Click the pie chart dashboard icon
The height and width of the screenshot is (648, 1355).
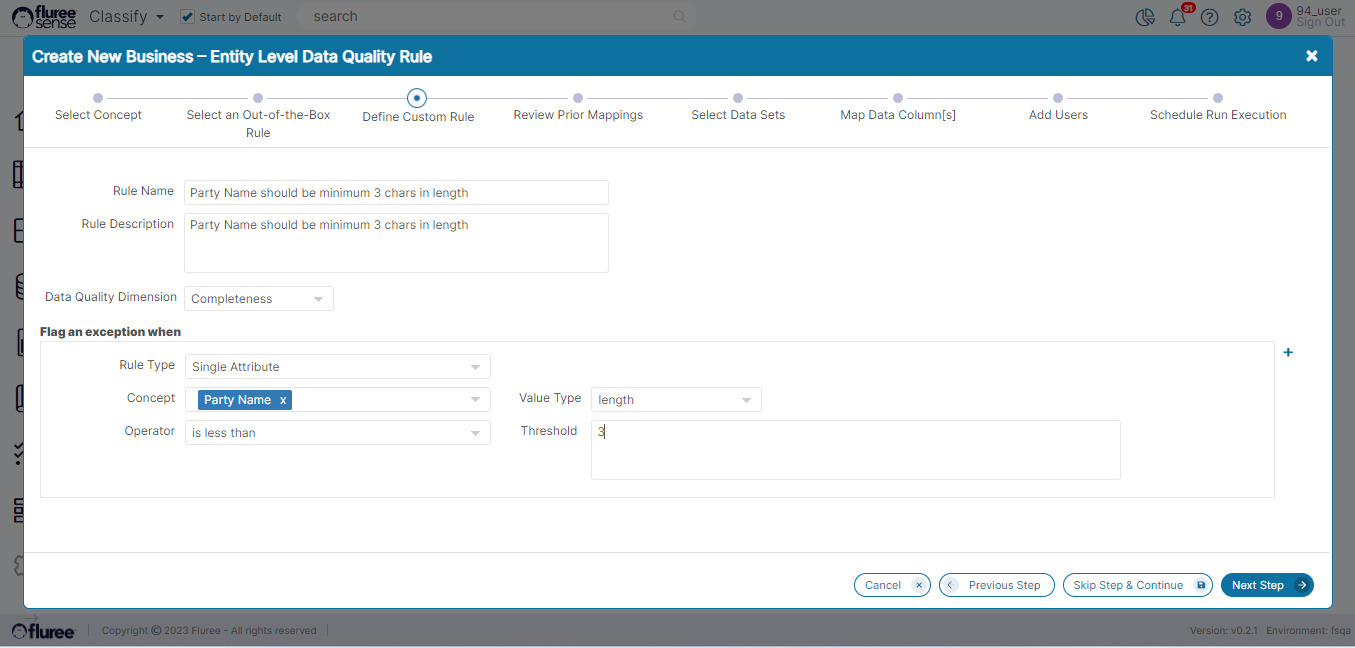click(x=1145, y=17)
